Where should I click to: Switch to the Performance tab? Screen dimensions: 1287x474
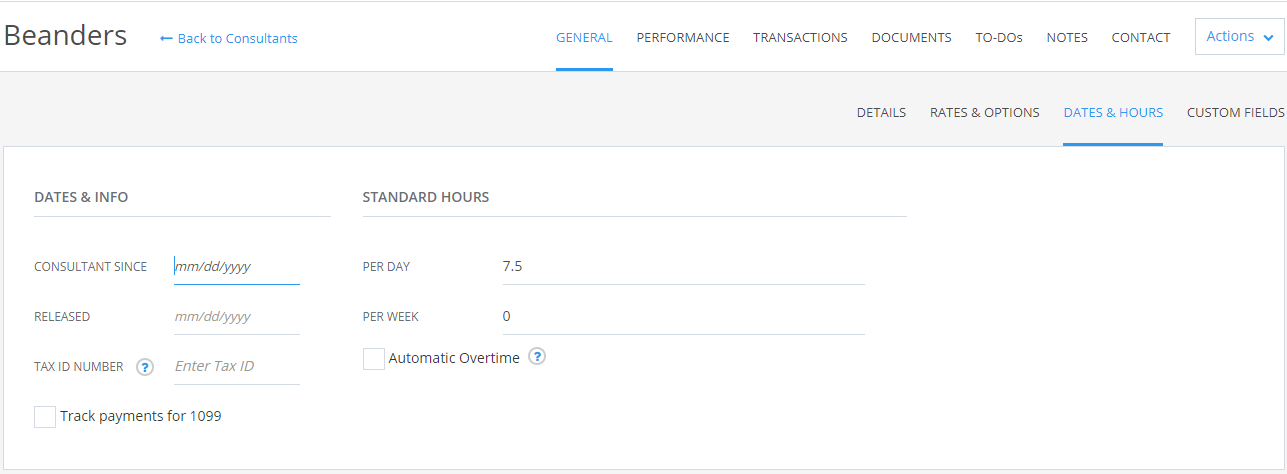(683, 38)
